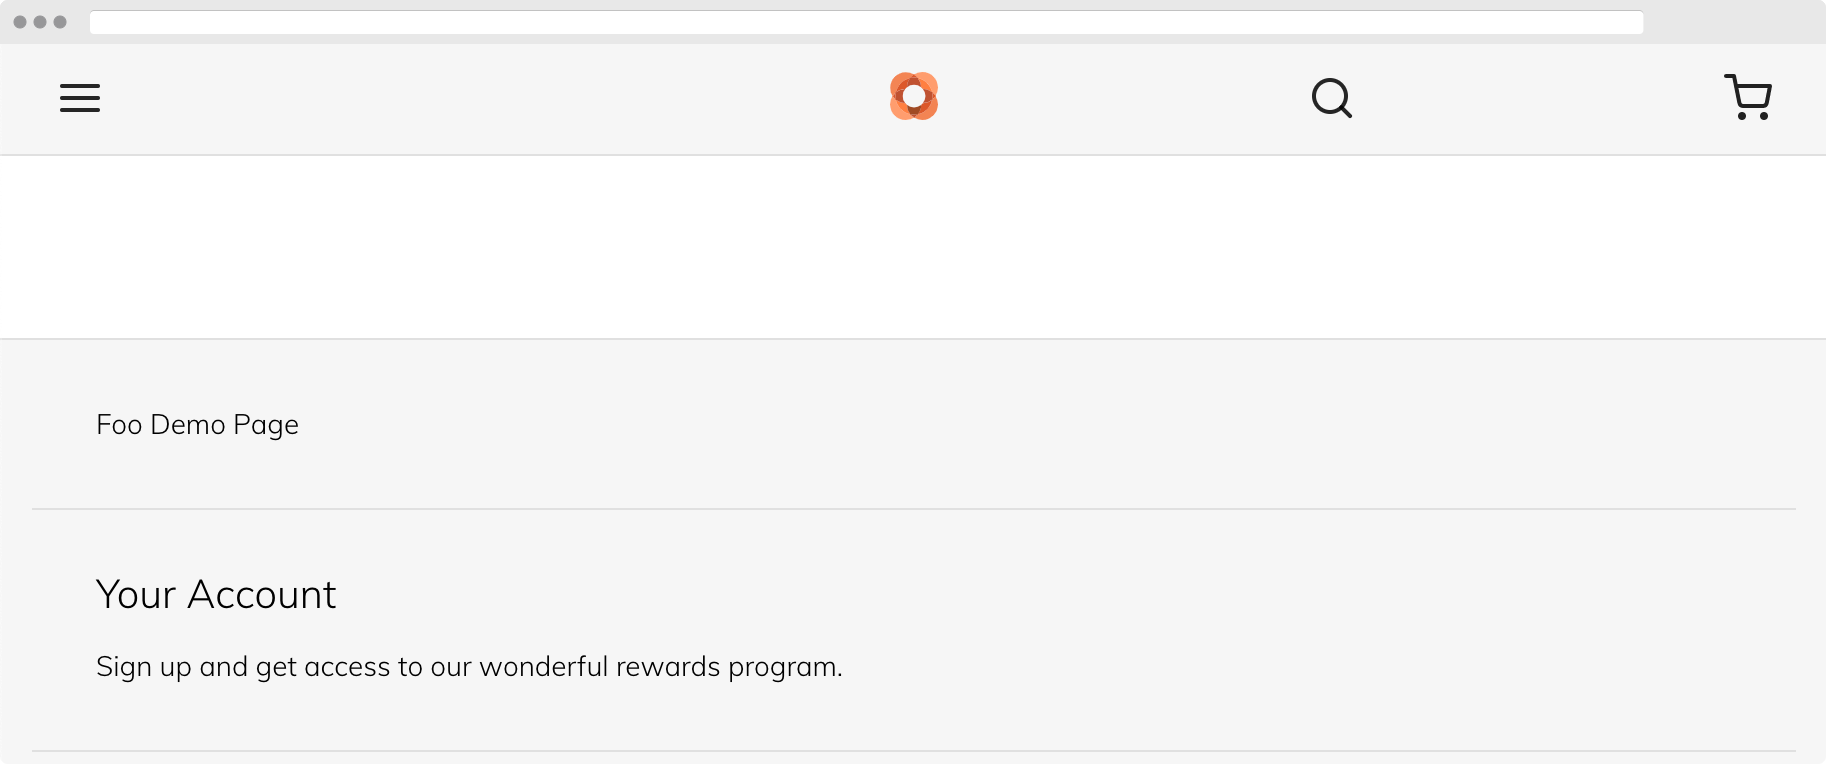
Task: Click the words "get access" in description
Action: point(323,668)
